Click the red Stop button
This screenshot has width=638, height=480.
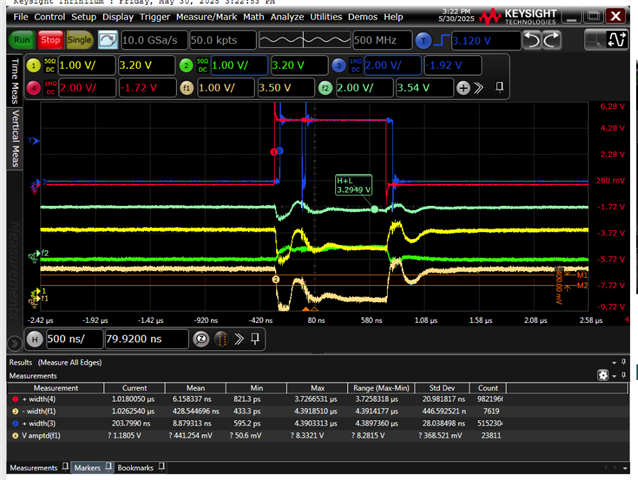pyautogui.click(x=50, y=40)
